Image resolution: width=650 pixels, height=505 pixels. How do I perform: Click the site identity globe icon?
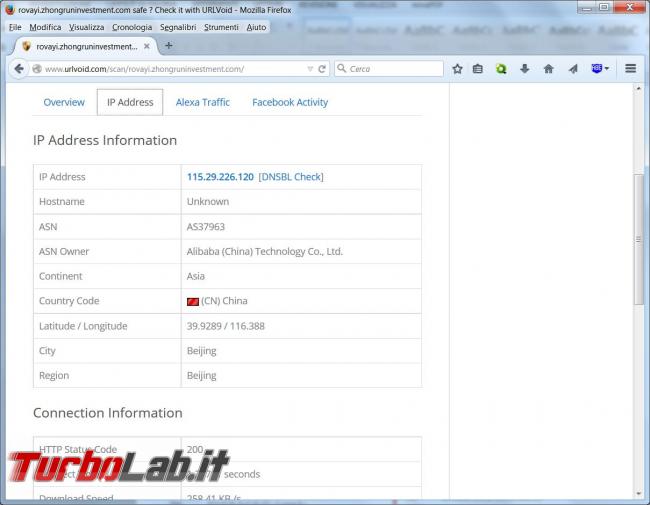coord(37,69)
